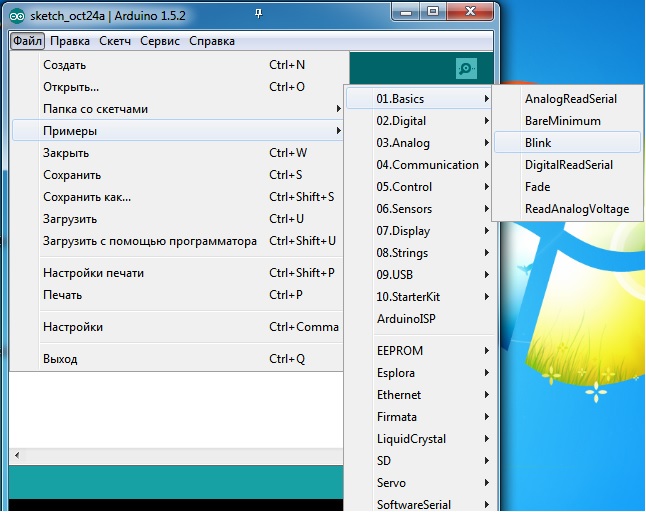Choose AnalogReadSerial from Basics examples
The height and width of the screenshot is (512, 646).
570,99
